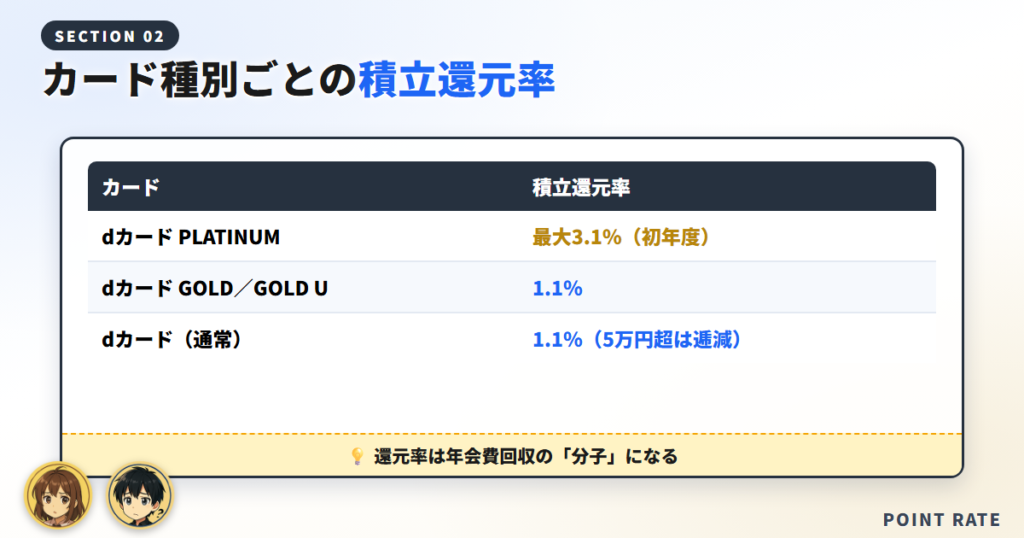The width and height of the screenshot is (1024, 538).
Task: Click the 還元率は年会費回収の「分子」になる note
Action: (526, 456)
